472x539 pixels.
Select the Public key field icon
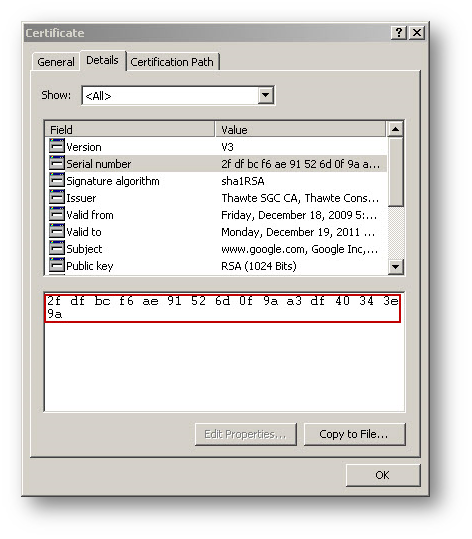(57, 265)
